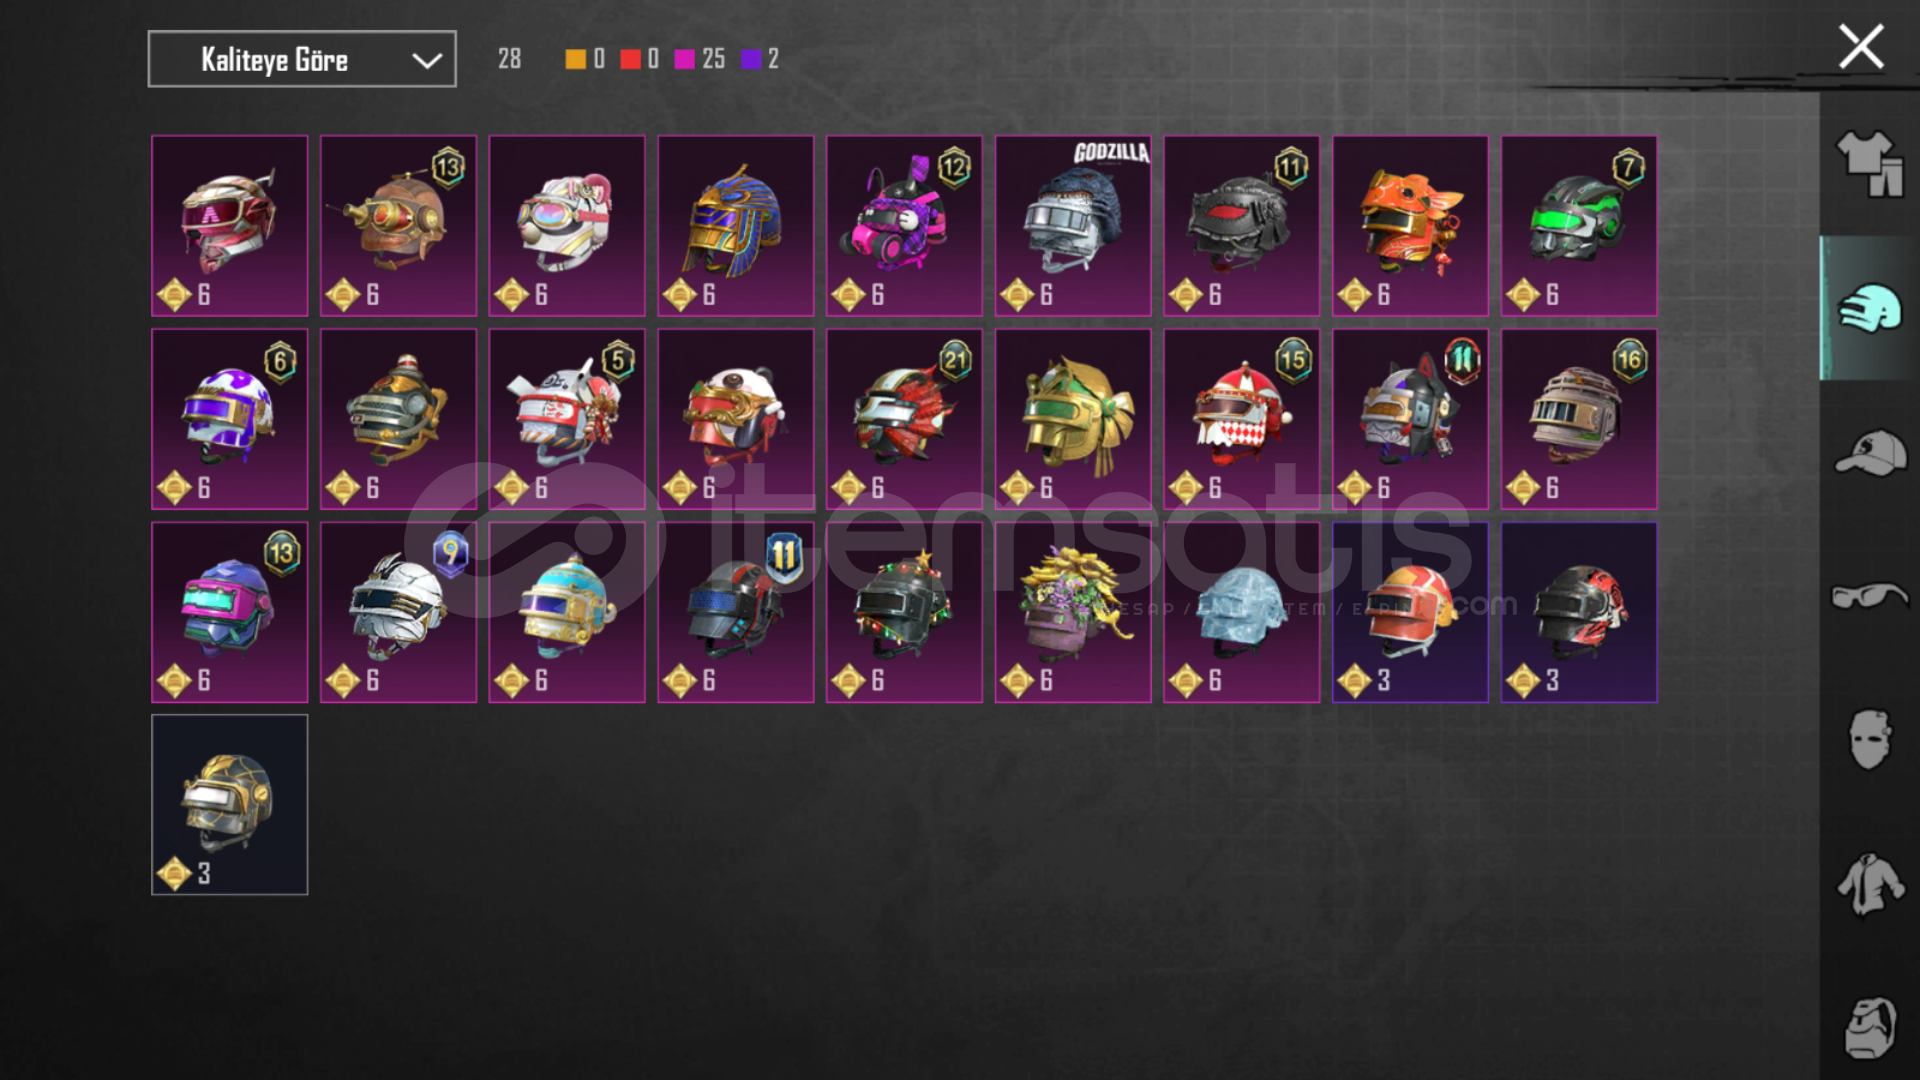The height and width of the screenshot is (1080, 1920).
Task: Open the bearded face category icon
Action: coord(1870,1028)
